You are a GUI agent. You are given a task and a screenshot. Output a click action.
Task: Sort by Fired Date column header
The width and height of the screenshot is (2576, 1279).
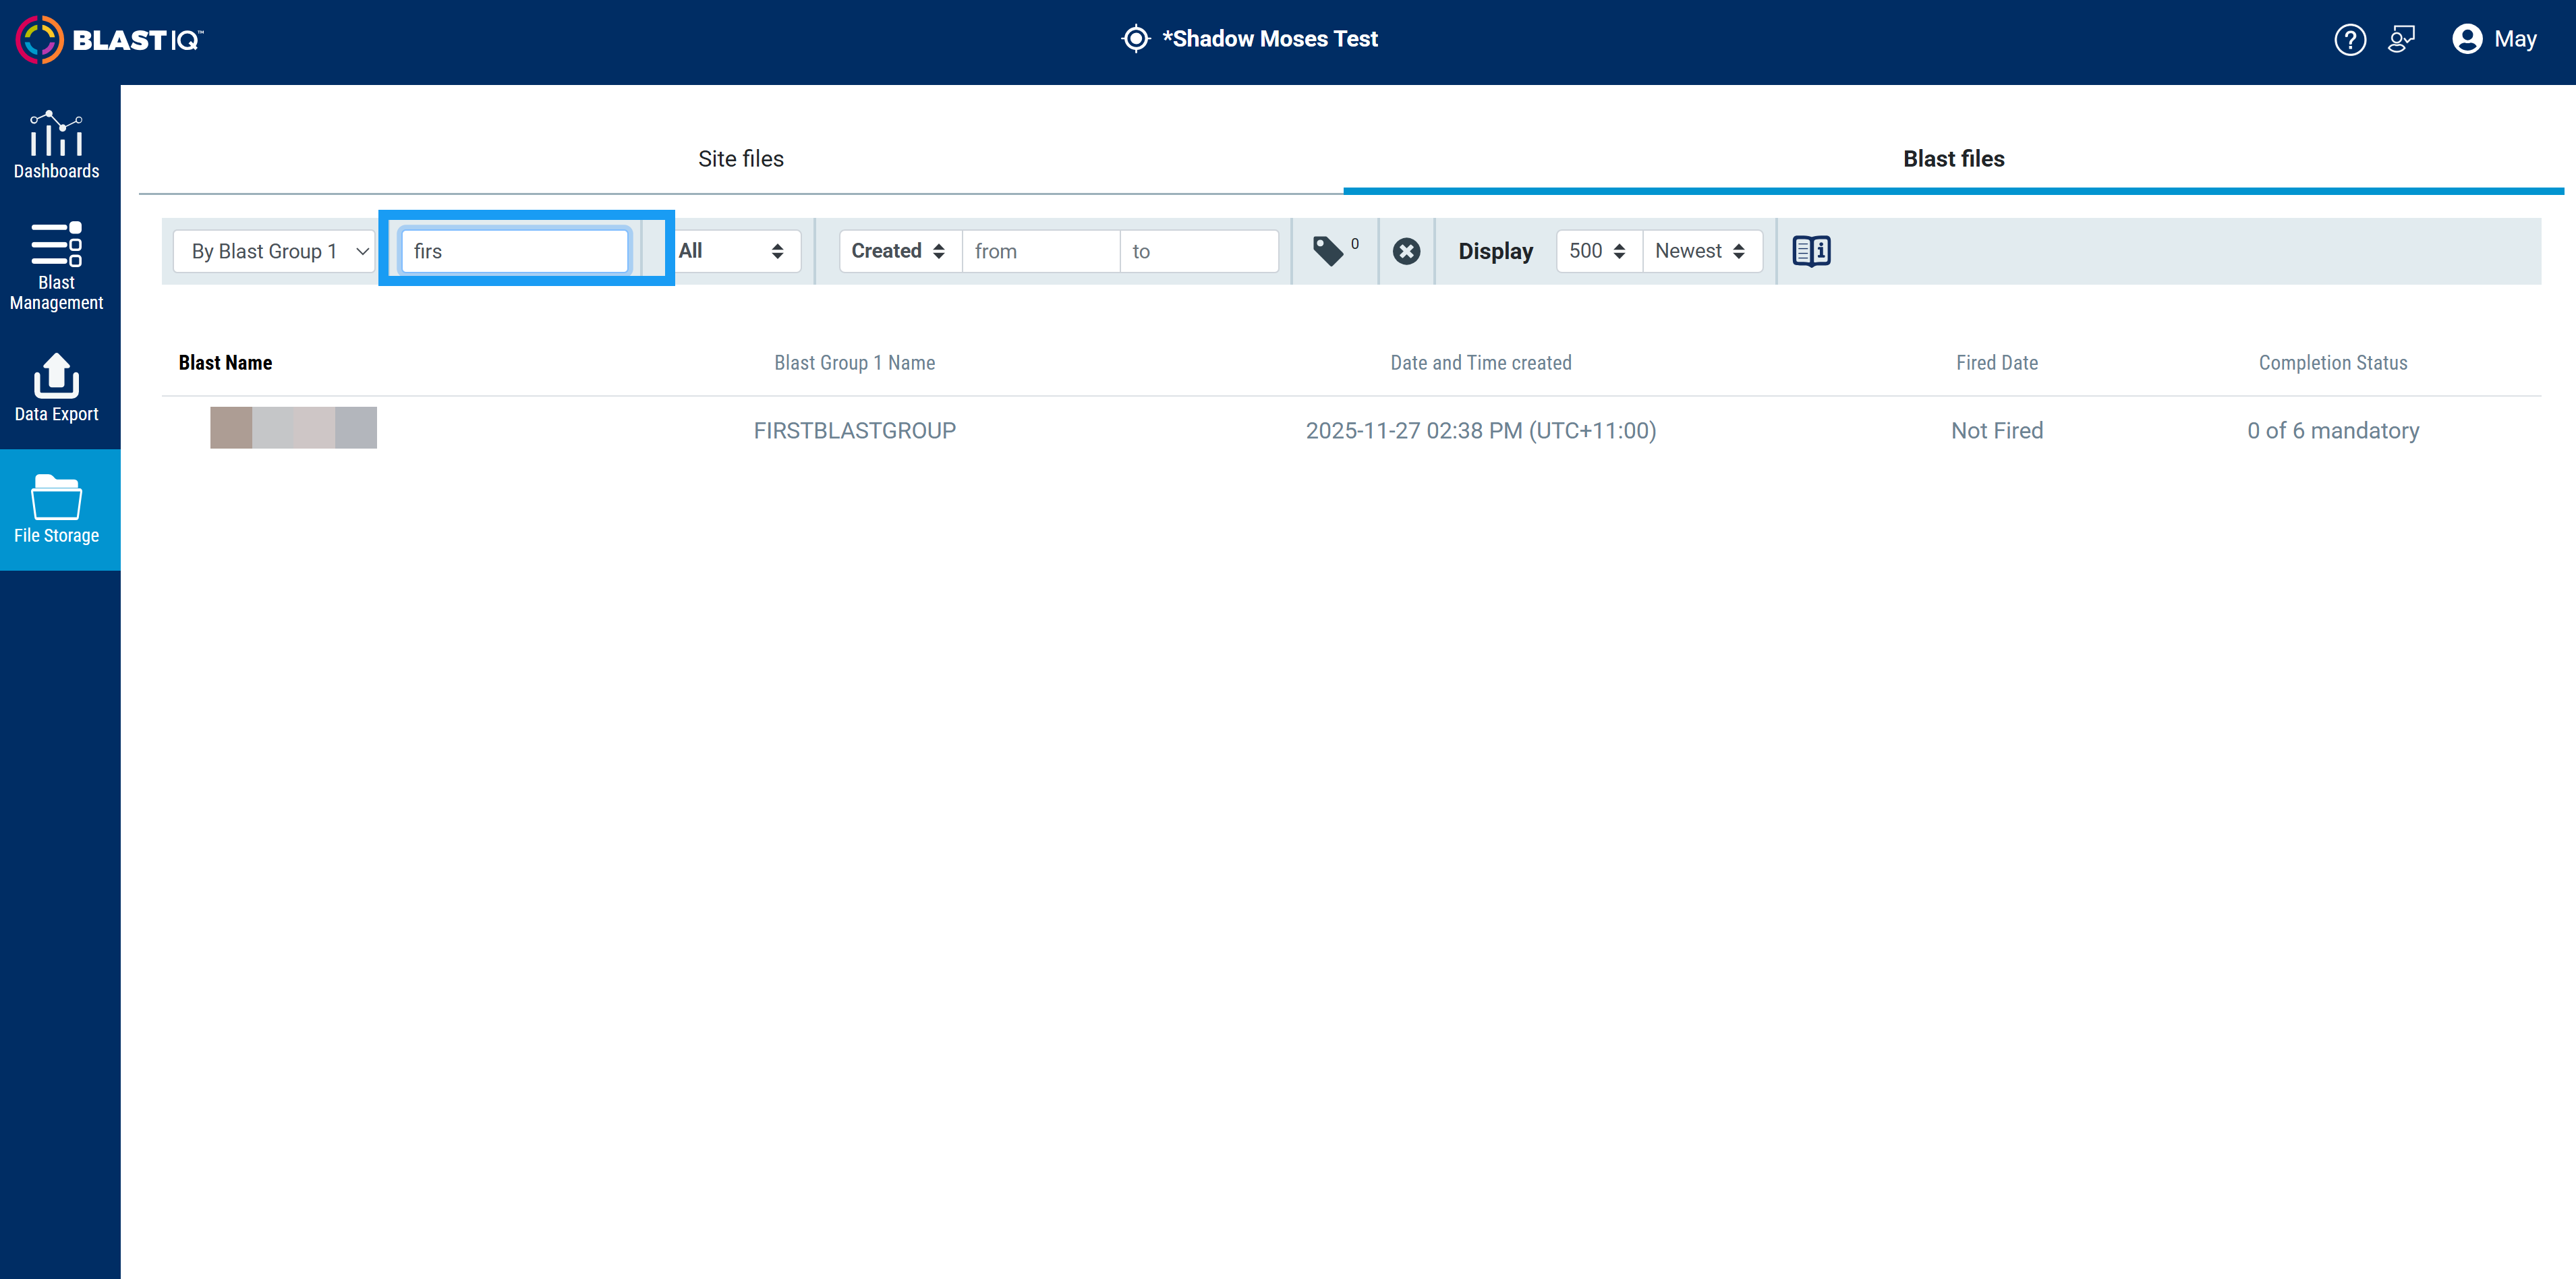click(x=1997, y=363)
